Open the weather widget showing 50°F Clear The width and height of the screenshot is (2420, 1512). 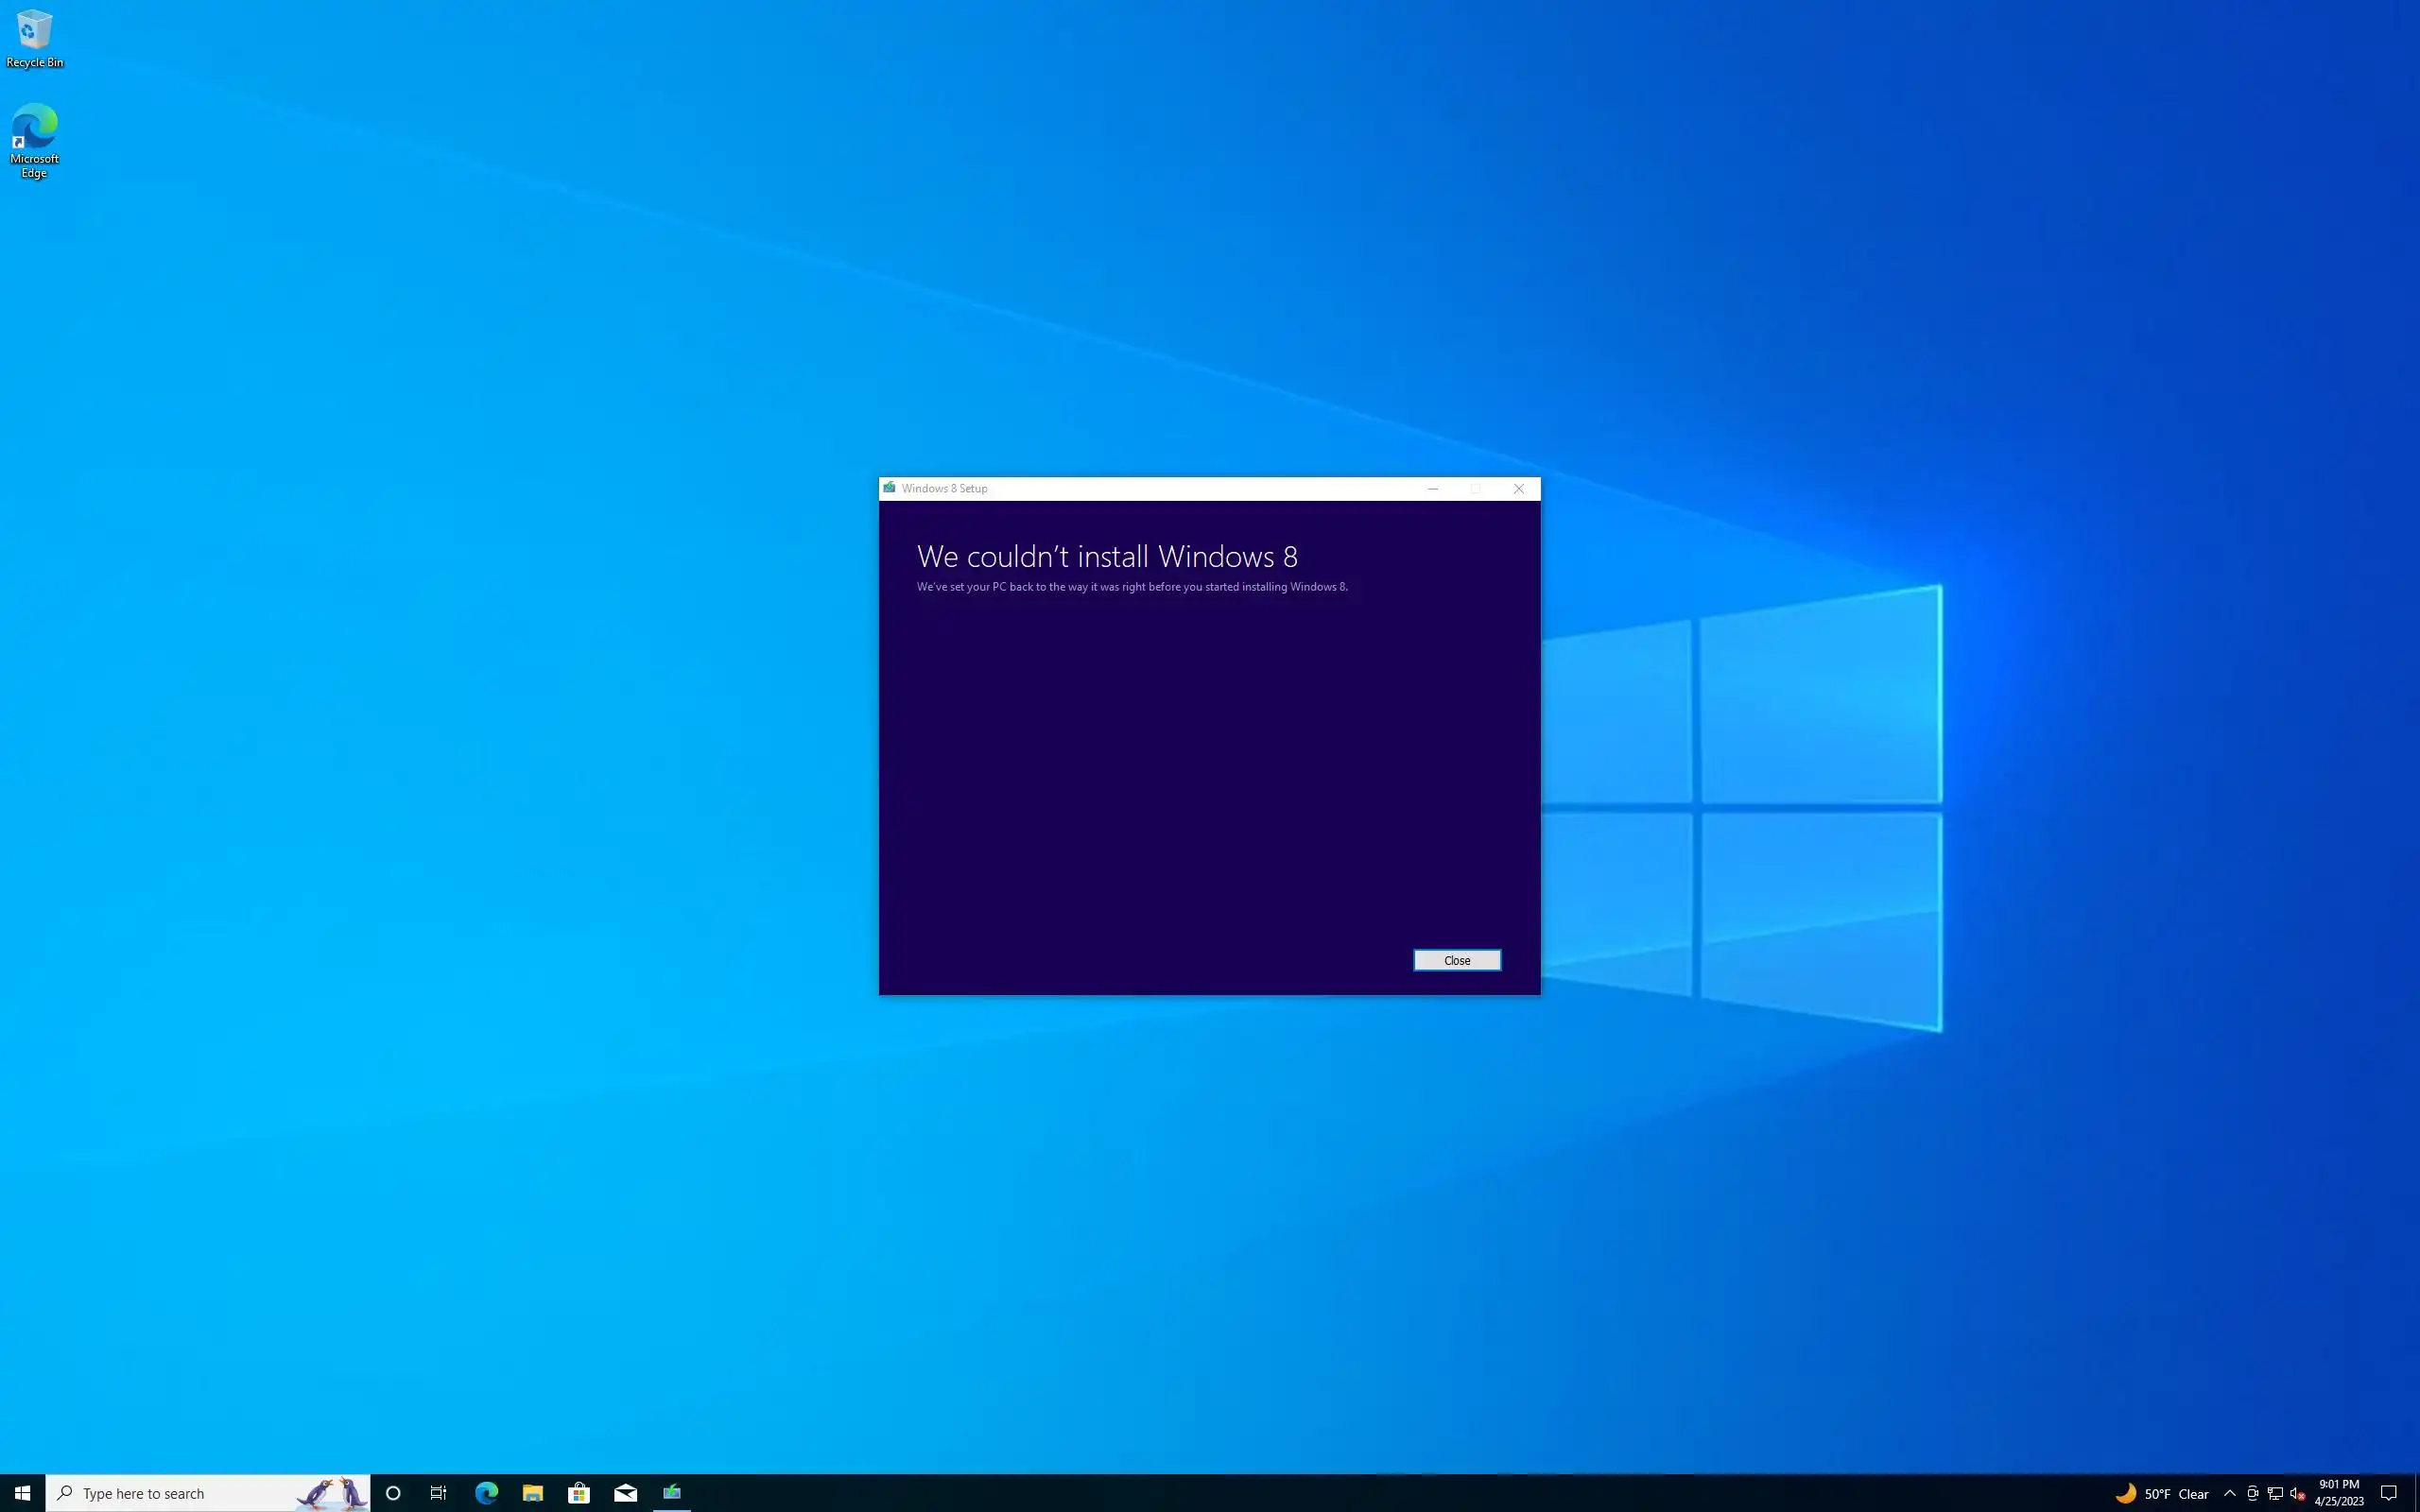[x=2161, y=1494]
